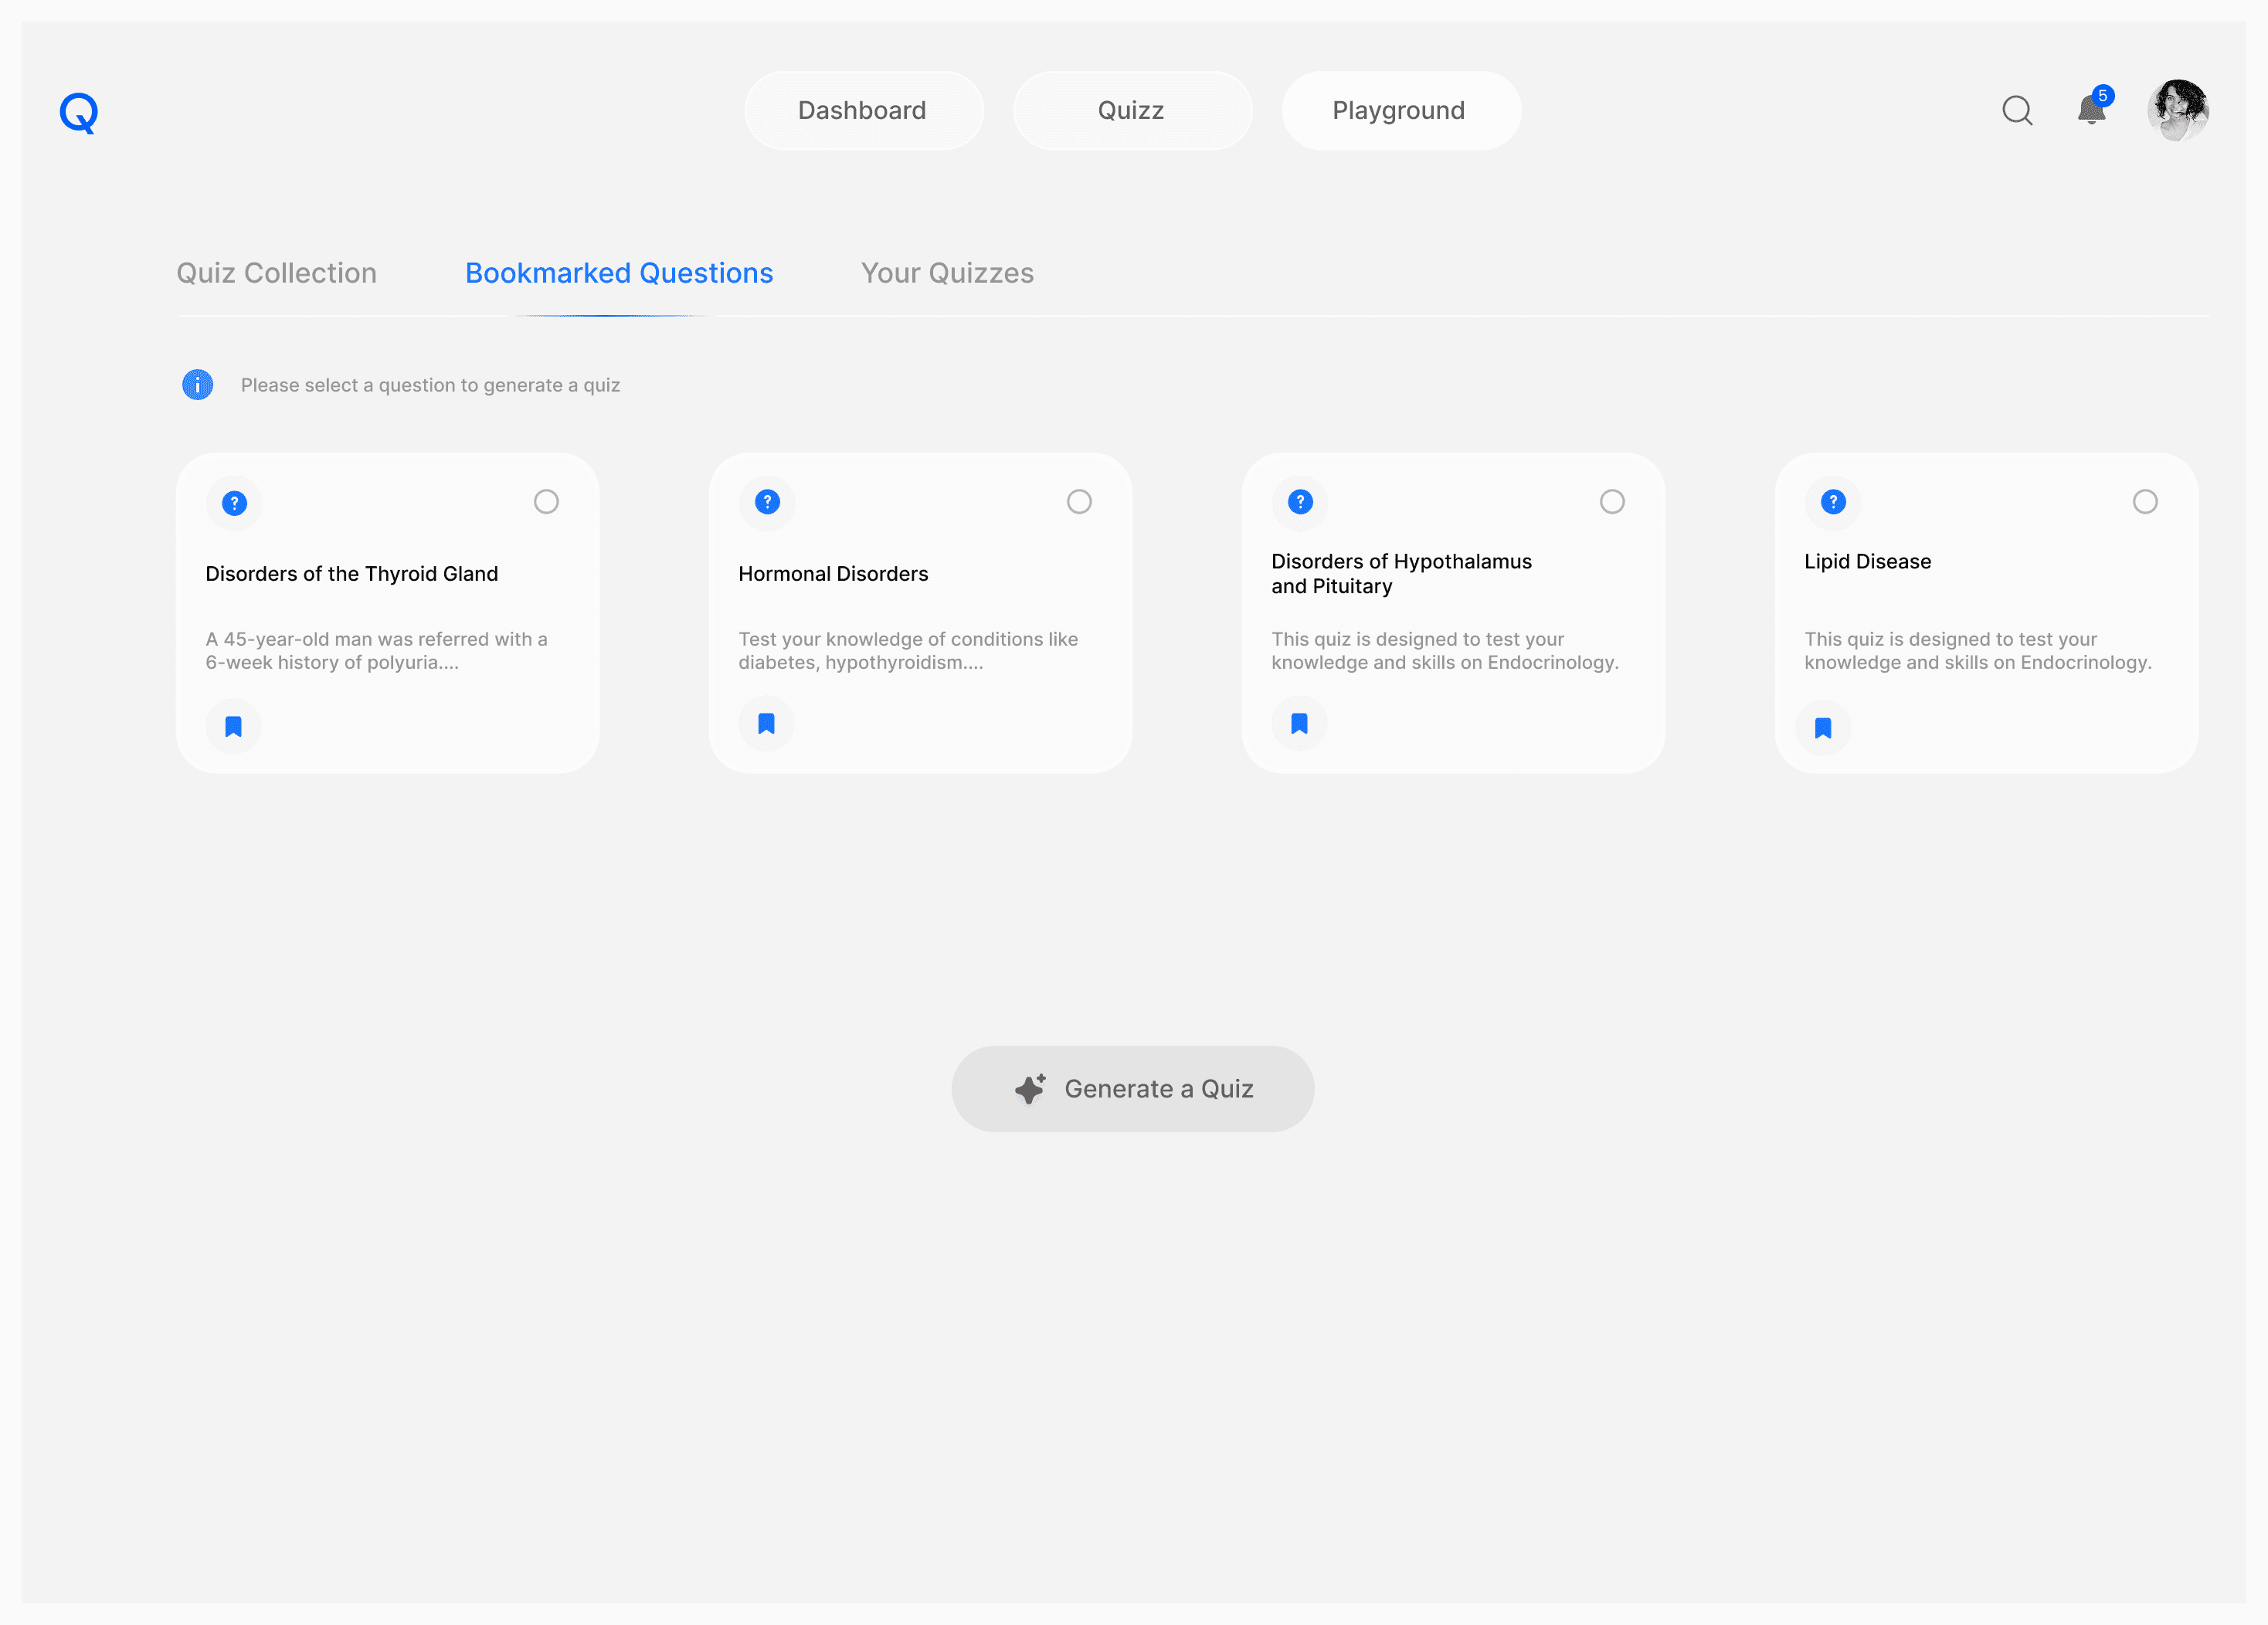The image size is (2268, 1625).
Task: Select the Hormonal Disorders question radio
Action: tap(1079, 502)
